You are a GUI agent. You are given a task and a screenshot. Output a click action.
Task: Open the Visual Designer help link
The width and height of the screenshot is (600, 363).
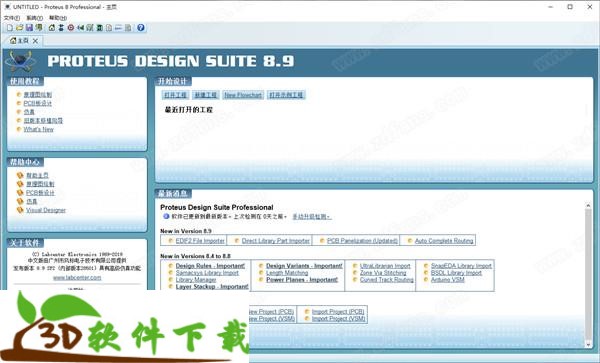(x=46, y=210)
